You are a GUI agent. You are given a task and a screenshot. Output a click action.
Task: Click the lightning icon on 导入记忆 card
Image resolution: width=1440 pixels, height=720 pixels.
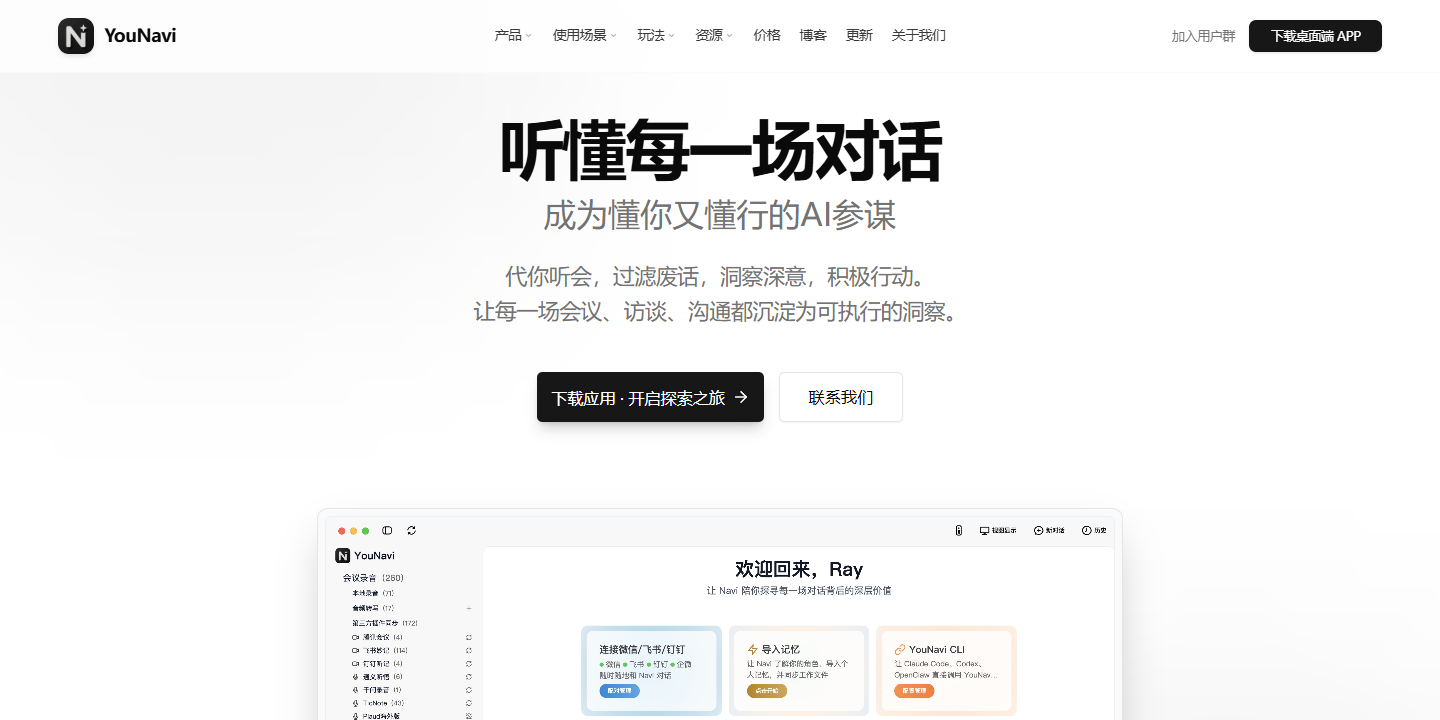point(753,649)
